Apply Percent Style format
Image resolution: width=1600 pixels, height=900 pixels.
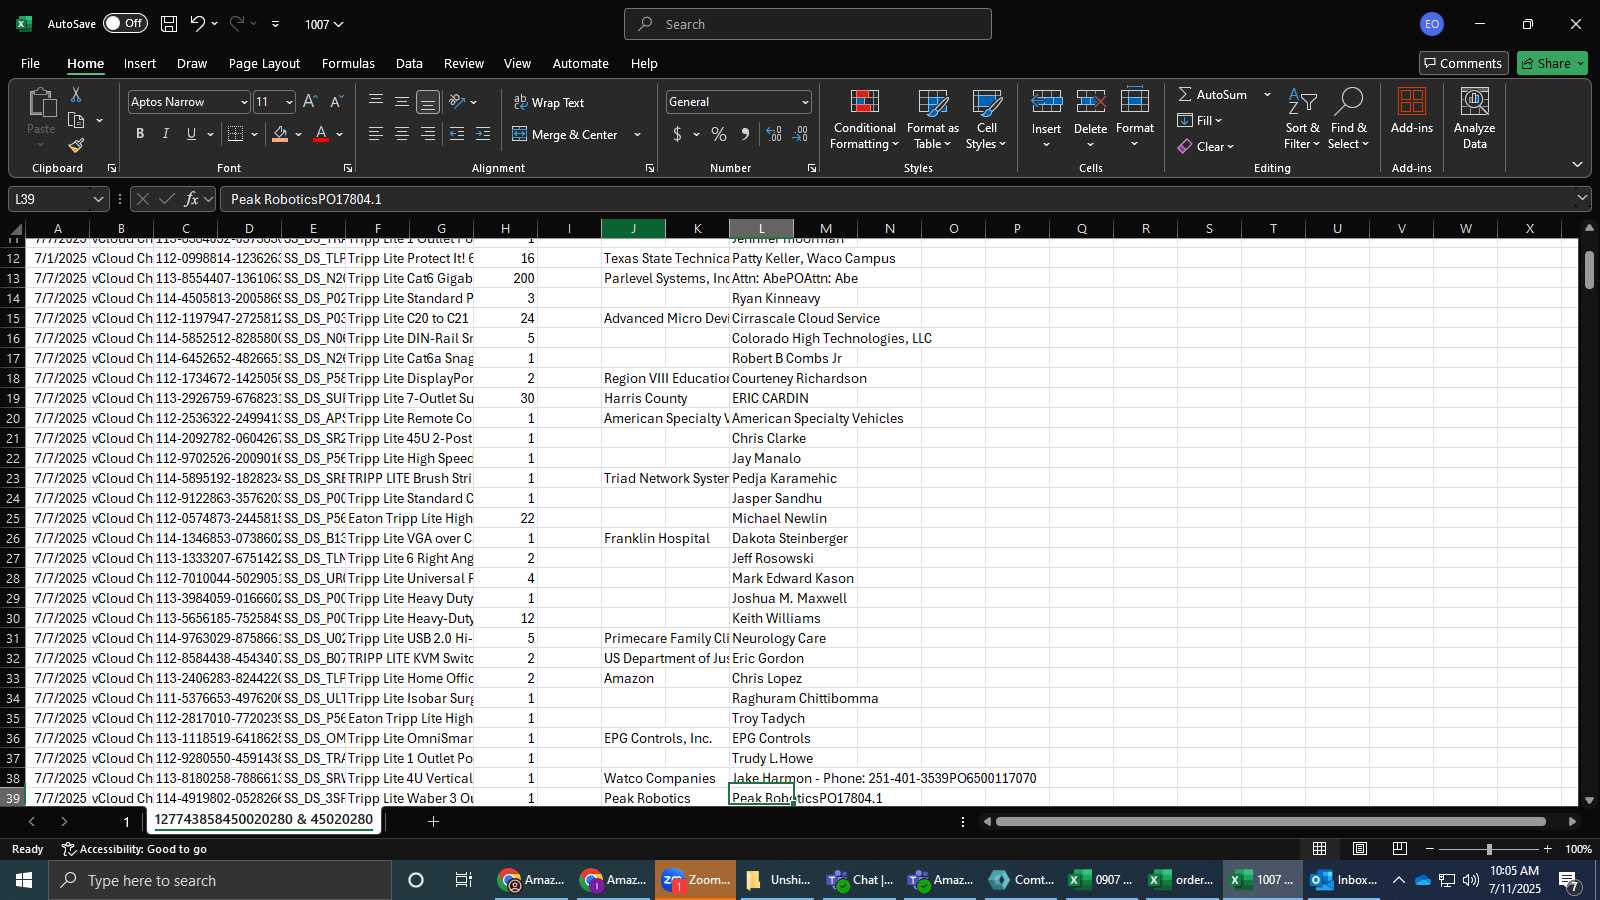coord(719,134)
